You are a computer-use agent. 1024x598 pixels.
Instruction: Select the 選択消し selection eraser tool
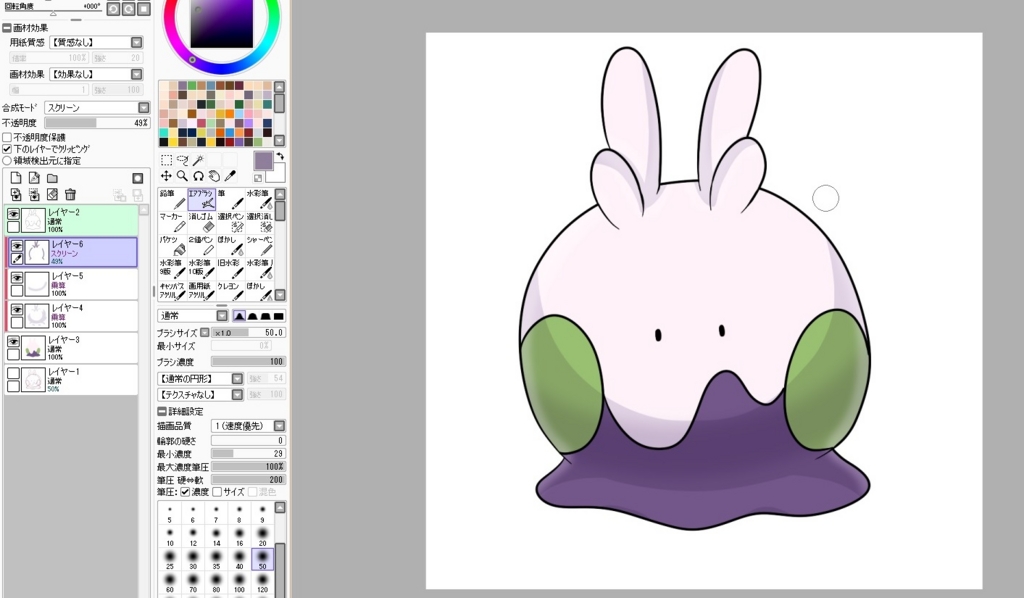tap(259, 223)
